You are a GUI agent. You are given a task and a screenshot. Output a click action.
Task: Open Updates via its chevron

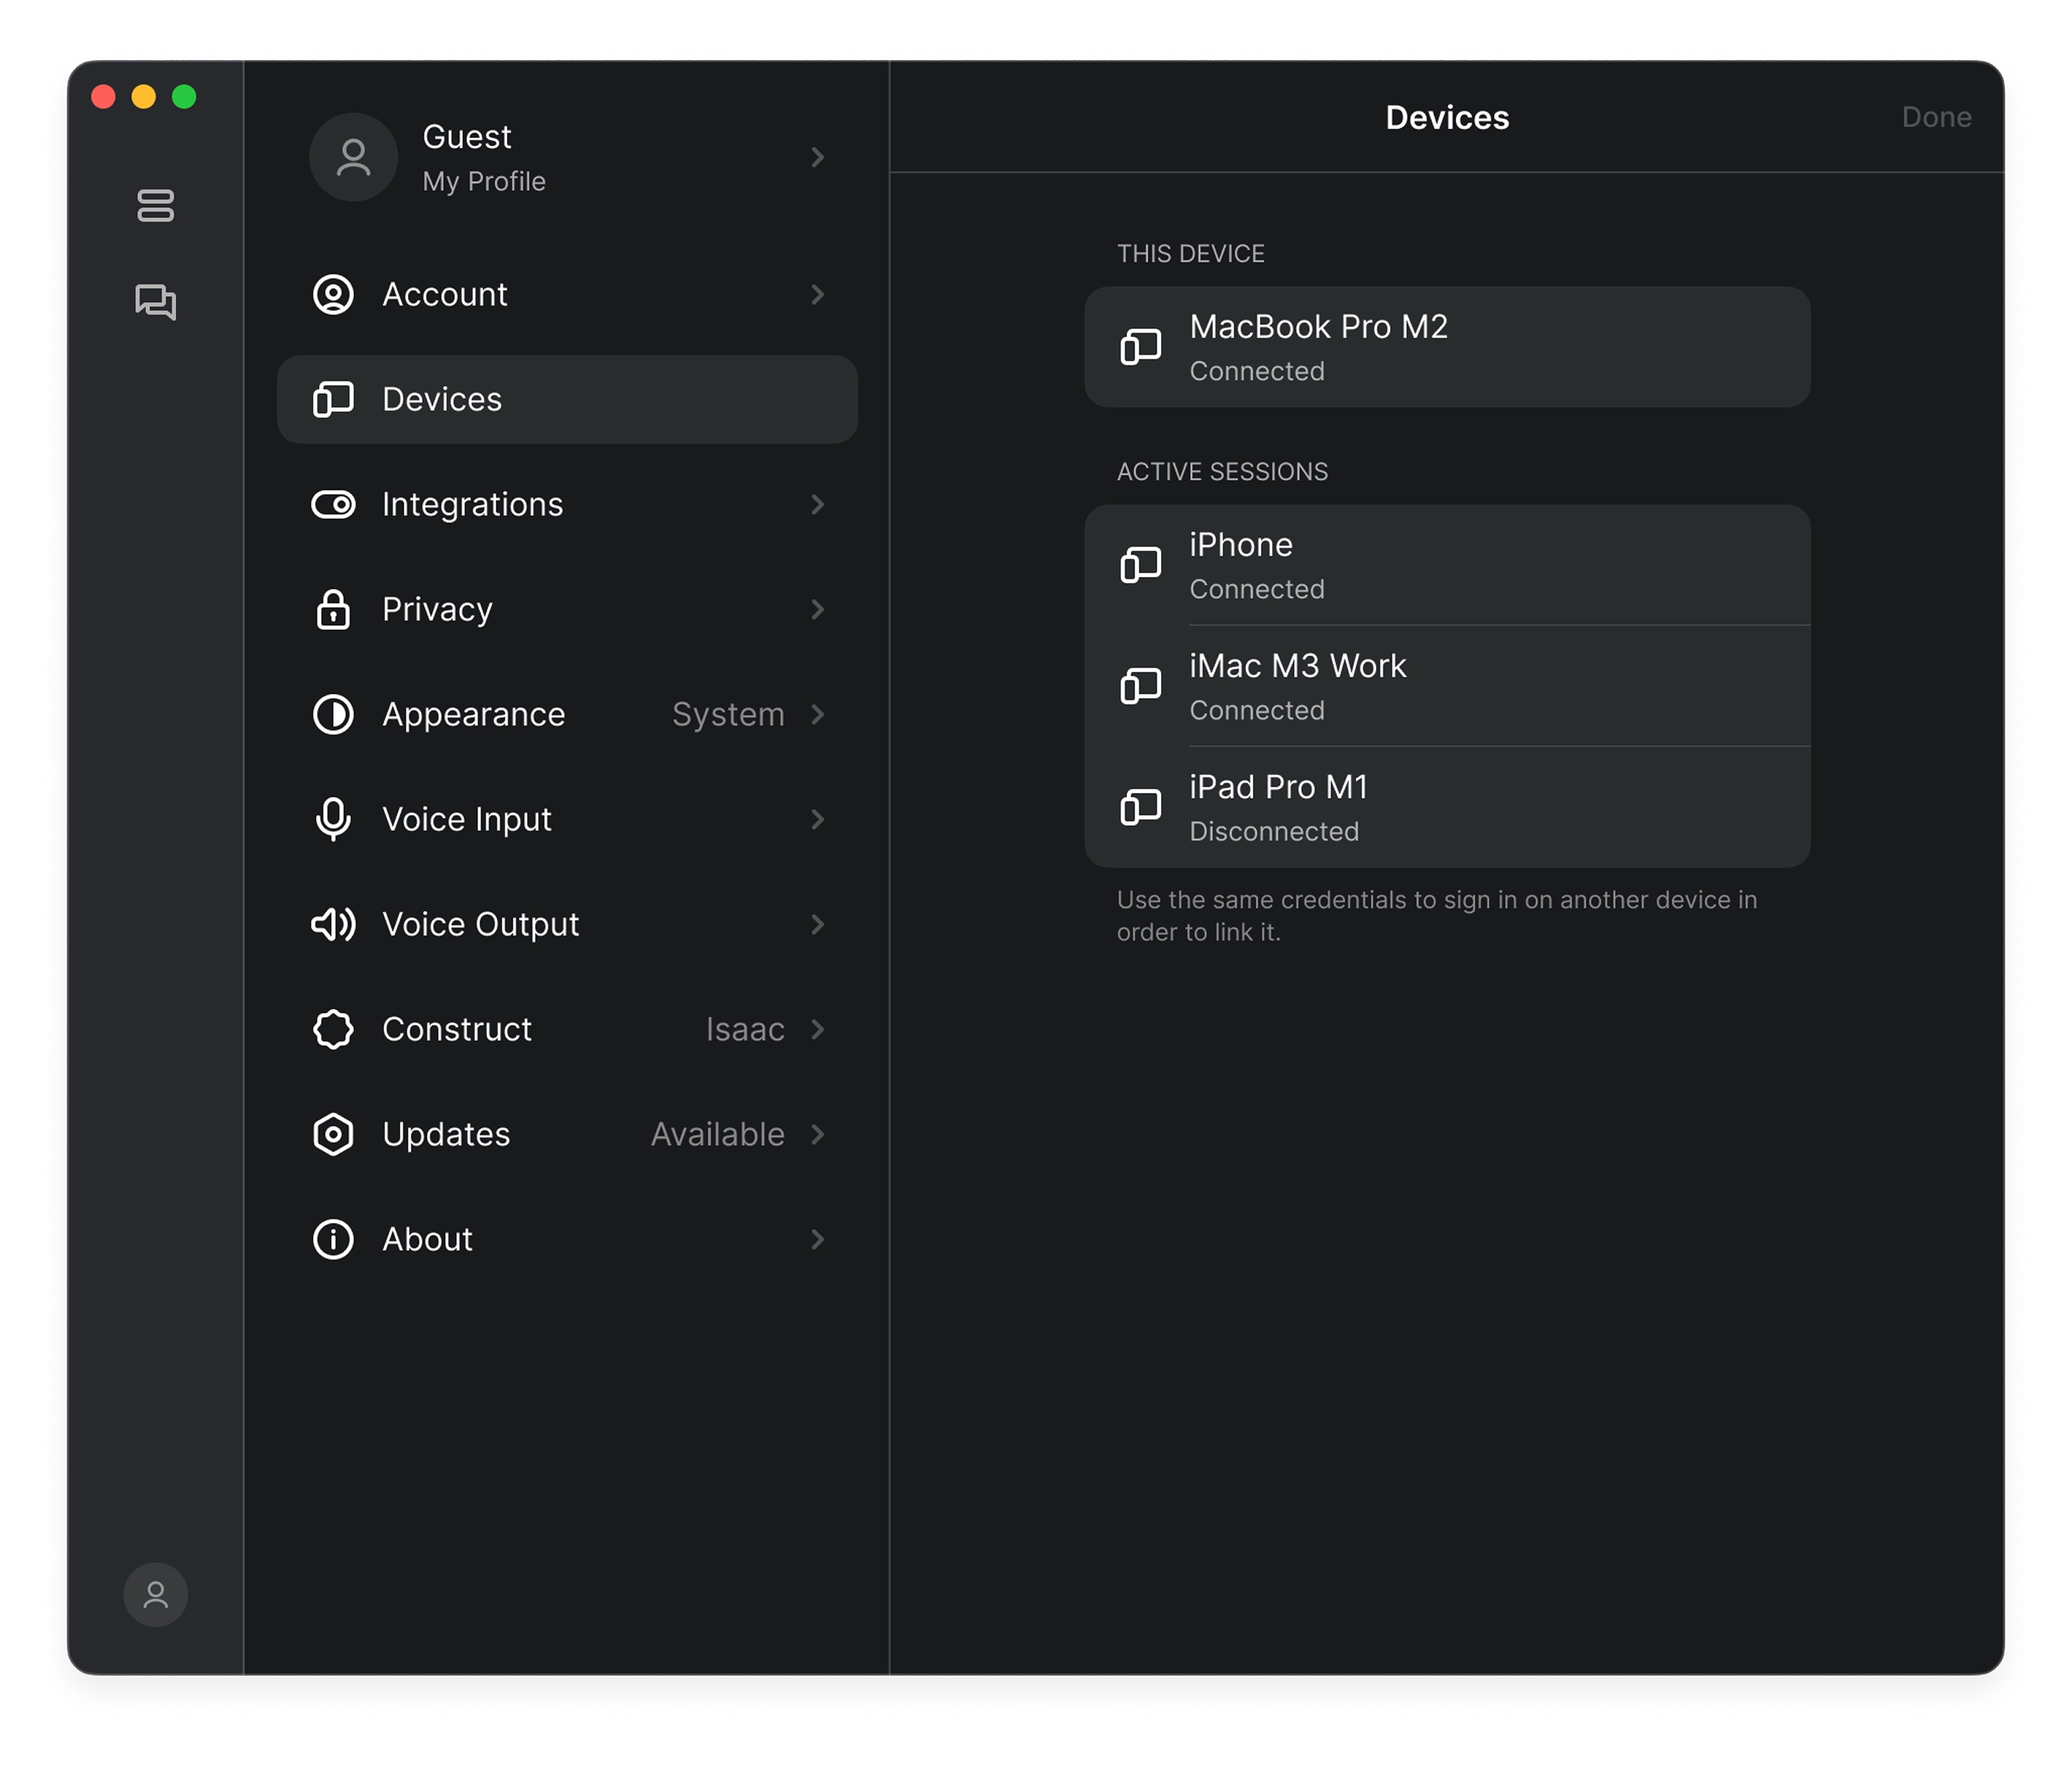click(x=817, y=1134)
